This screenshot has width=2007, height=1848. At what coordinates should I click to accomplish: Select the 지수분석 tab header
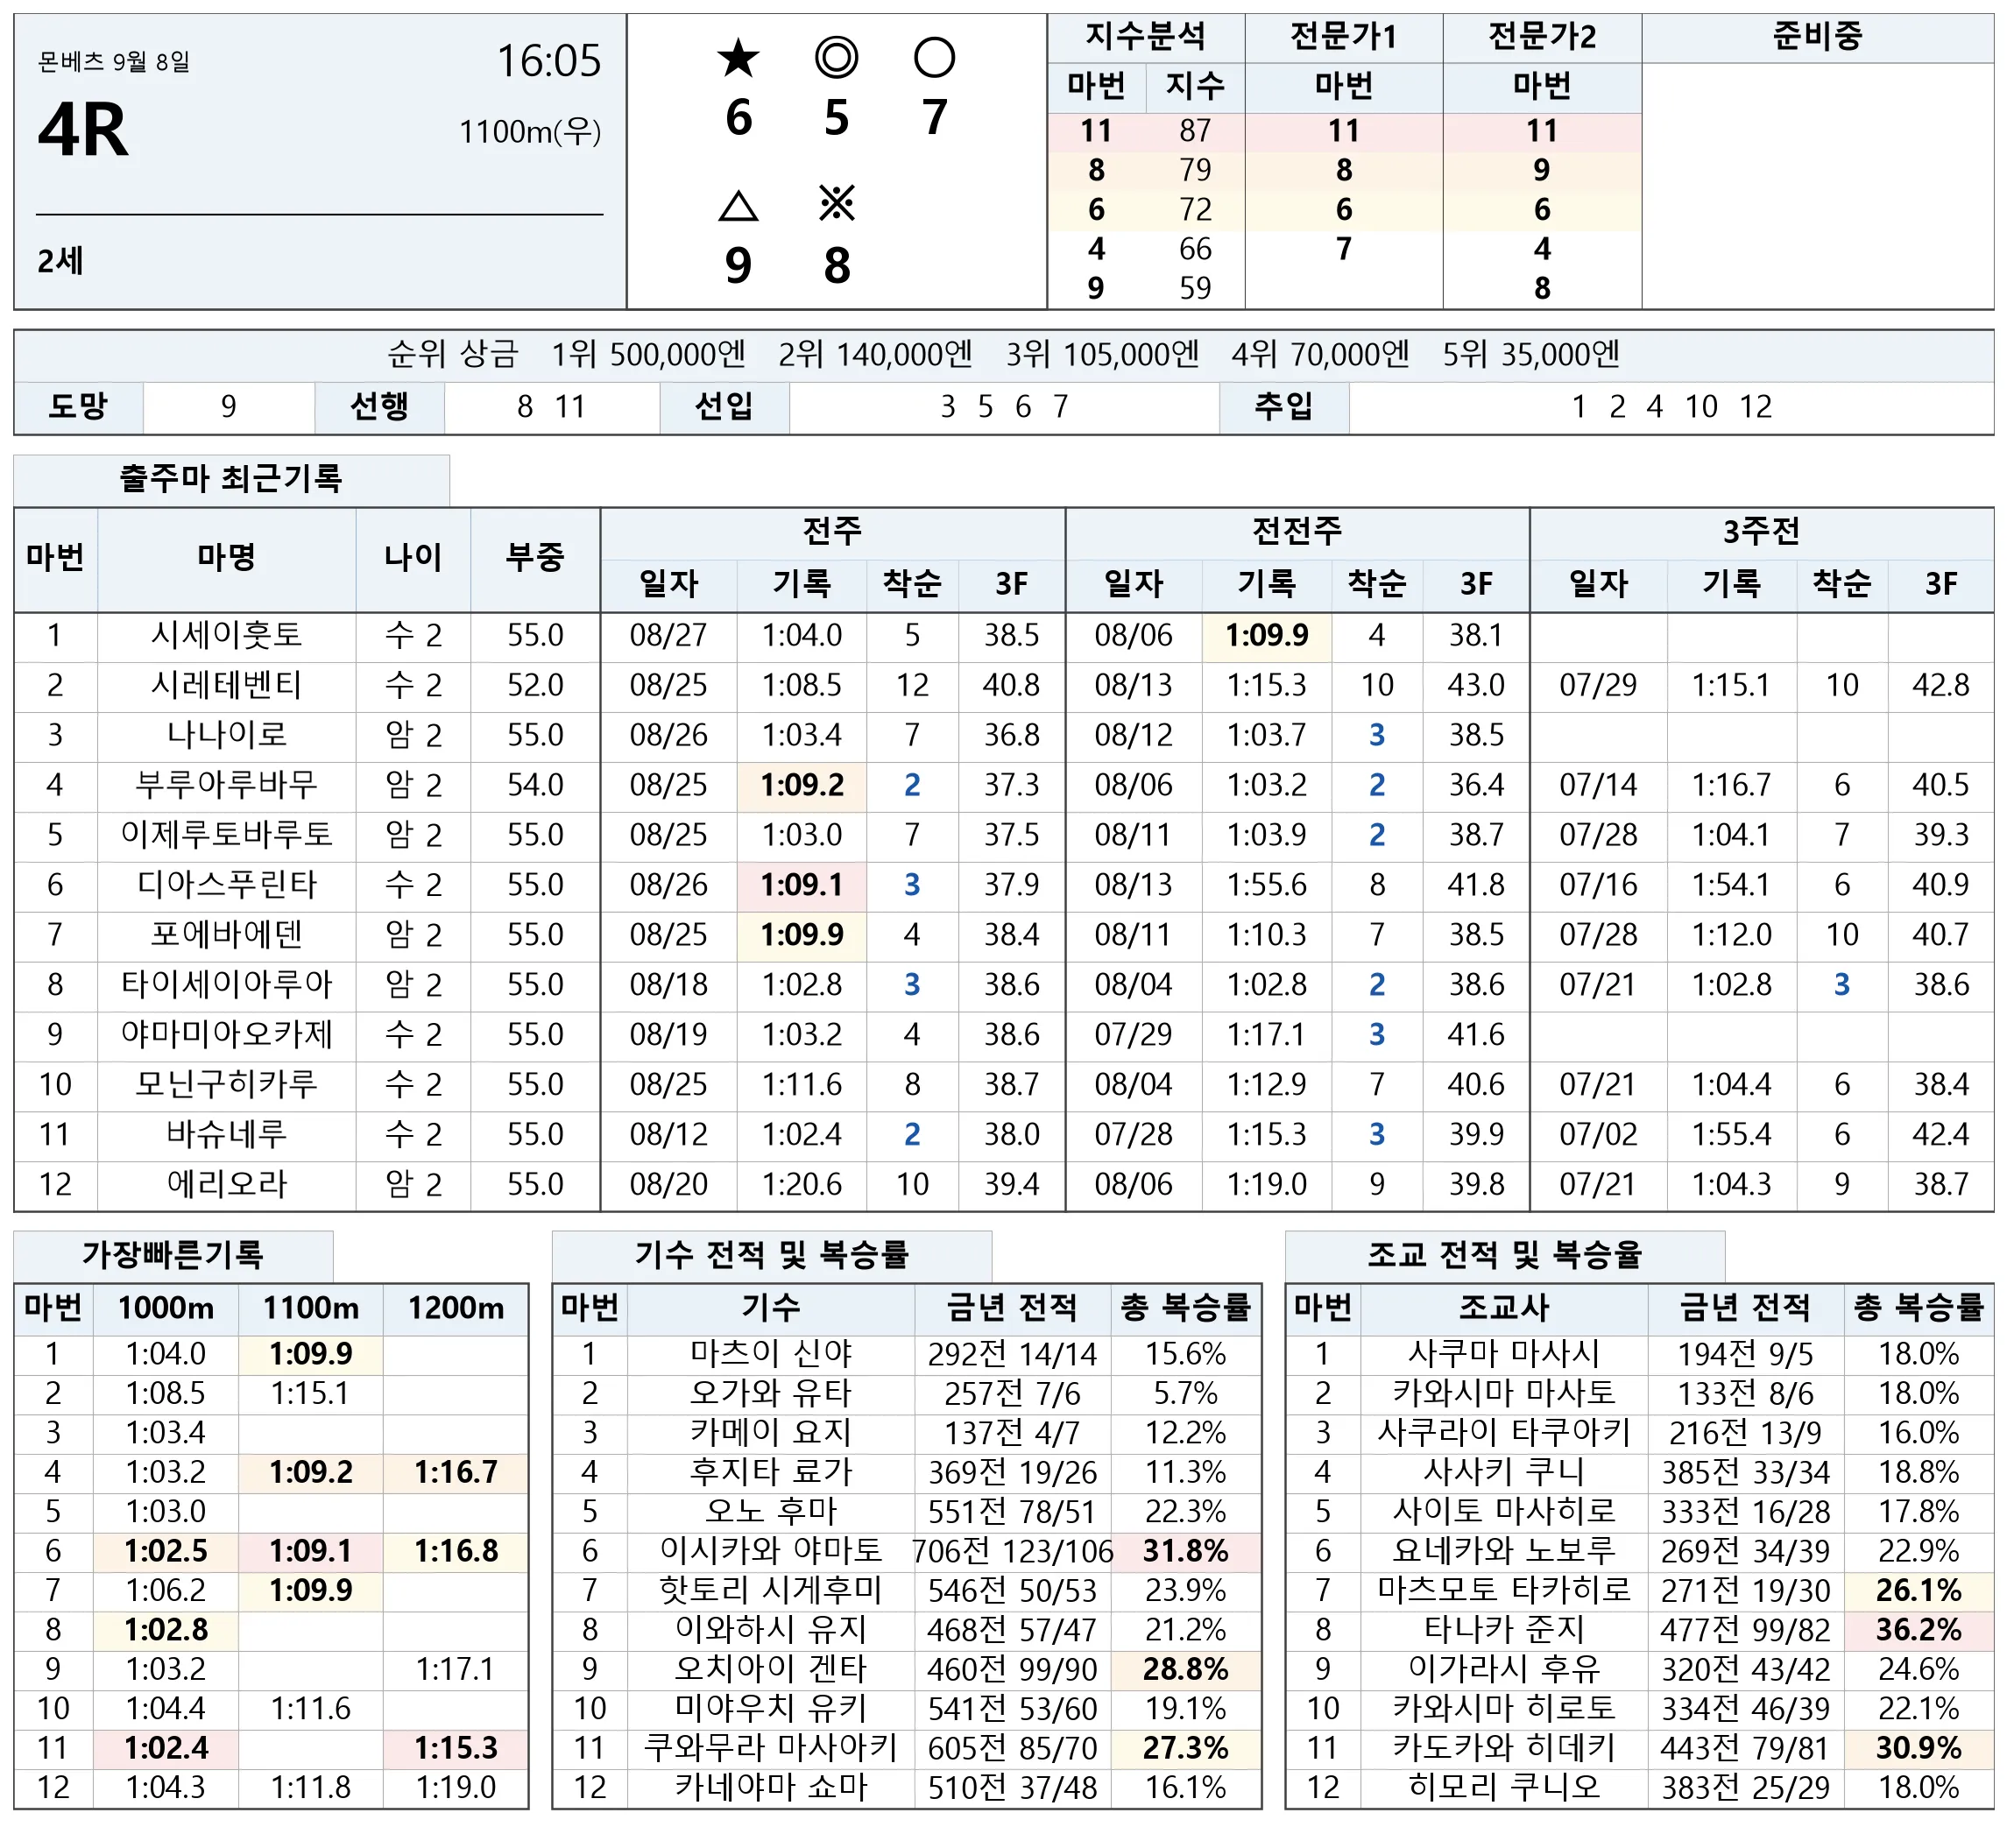click(1145, 37)
